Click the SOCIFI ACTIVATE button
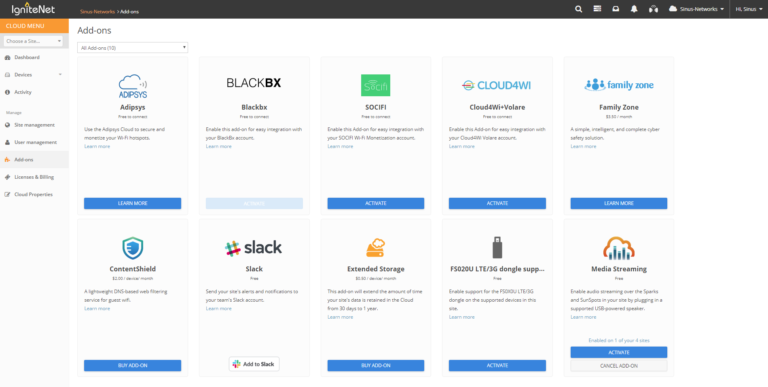This screenshot has width=768, height=387. (376, 203)
